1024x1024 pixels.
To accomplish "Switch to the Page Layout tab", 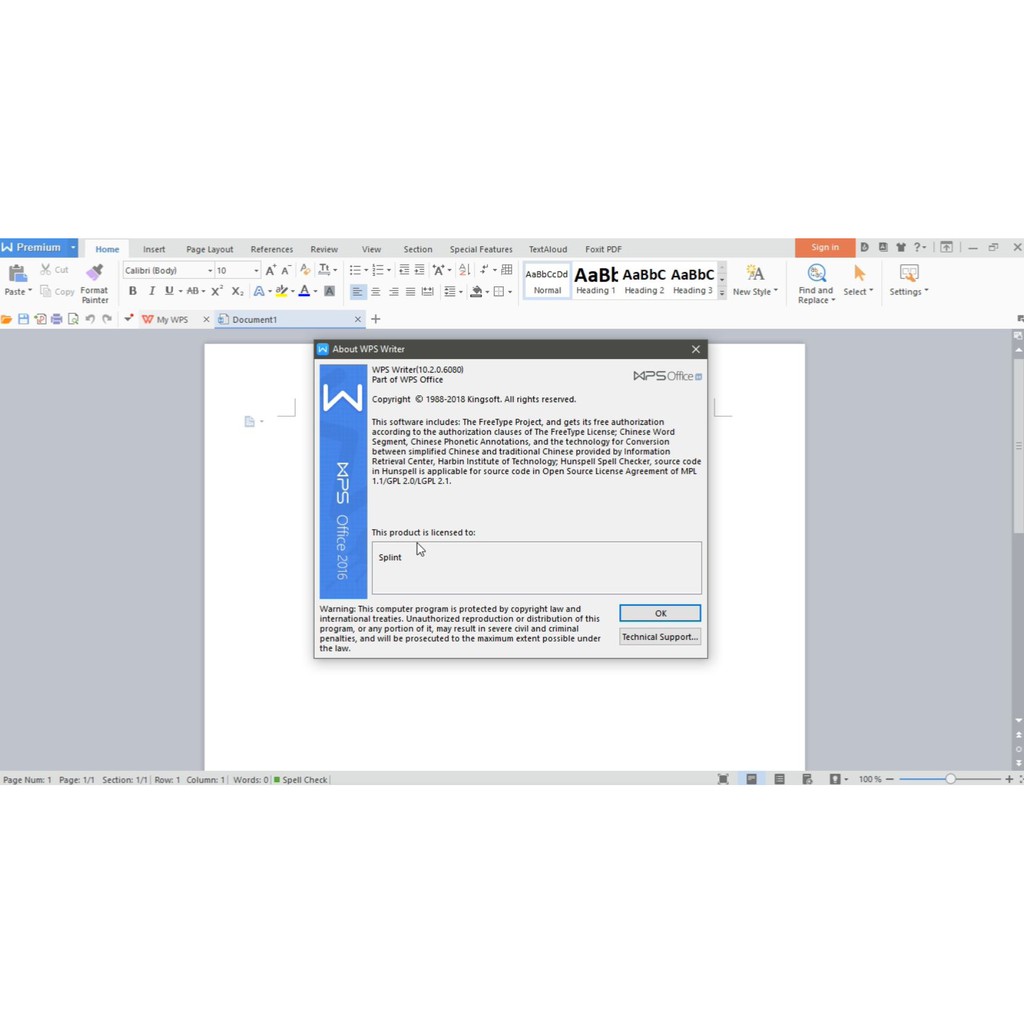I will [x=209, y=249].
